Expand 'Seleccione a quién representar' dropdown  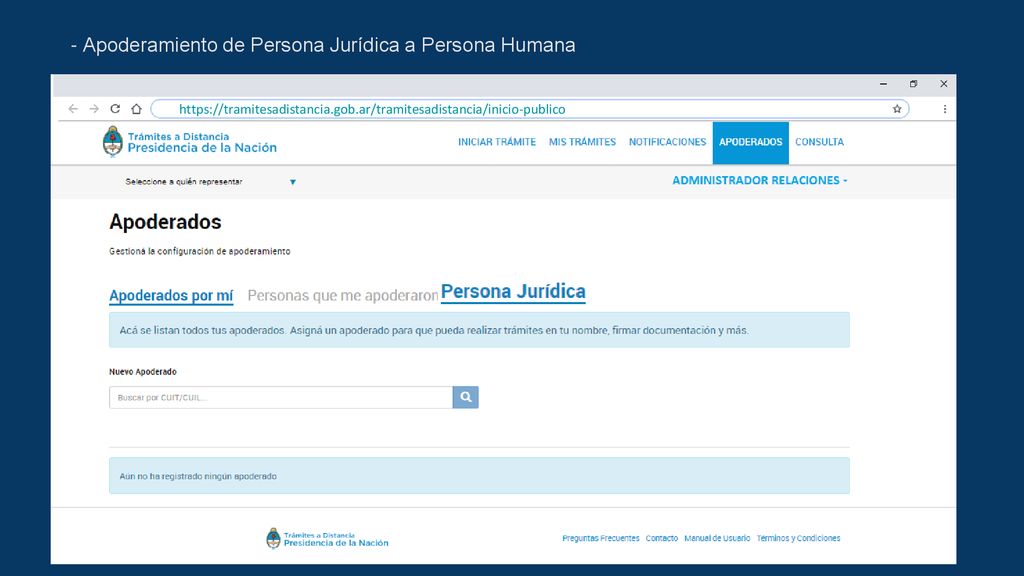[210, 182]
